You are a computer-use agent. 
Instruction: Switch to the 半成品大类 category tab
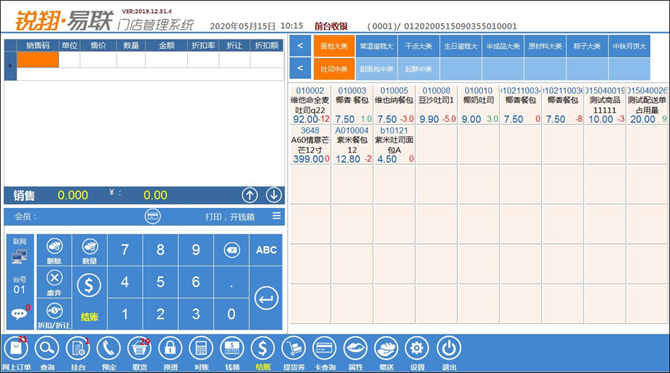tap(503, 46)
